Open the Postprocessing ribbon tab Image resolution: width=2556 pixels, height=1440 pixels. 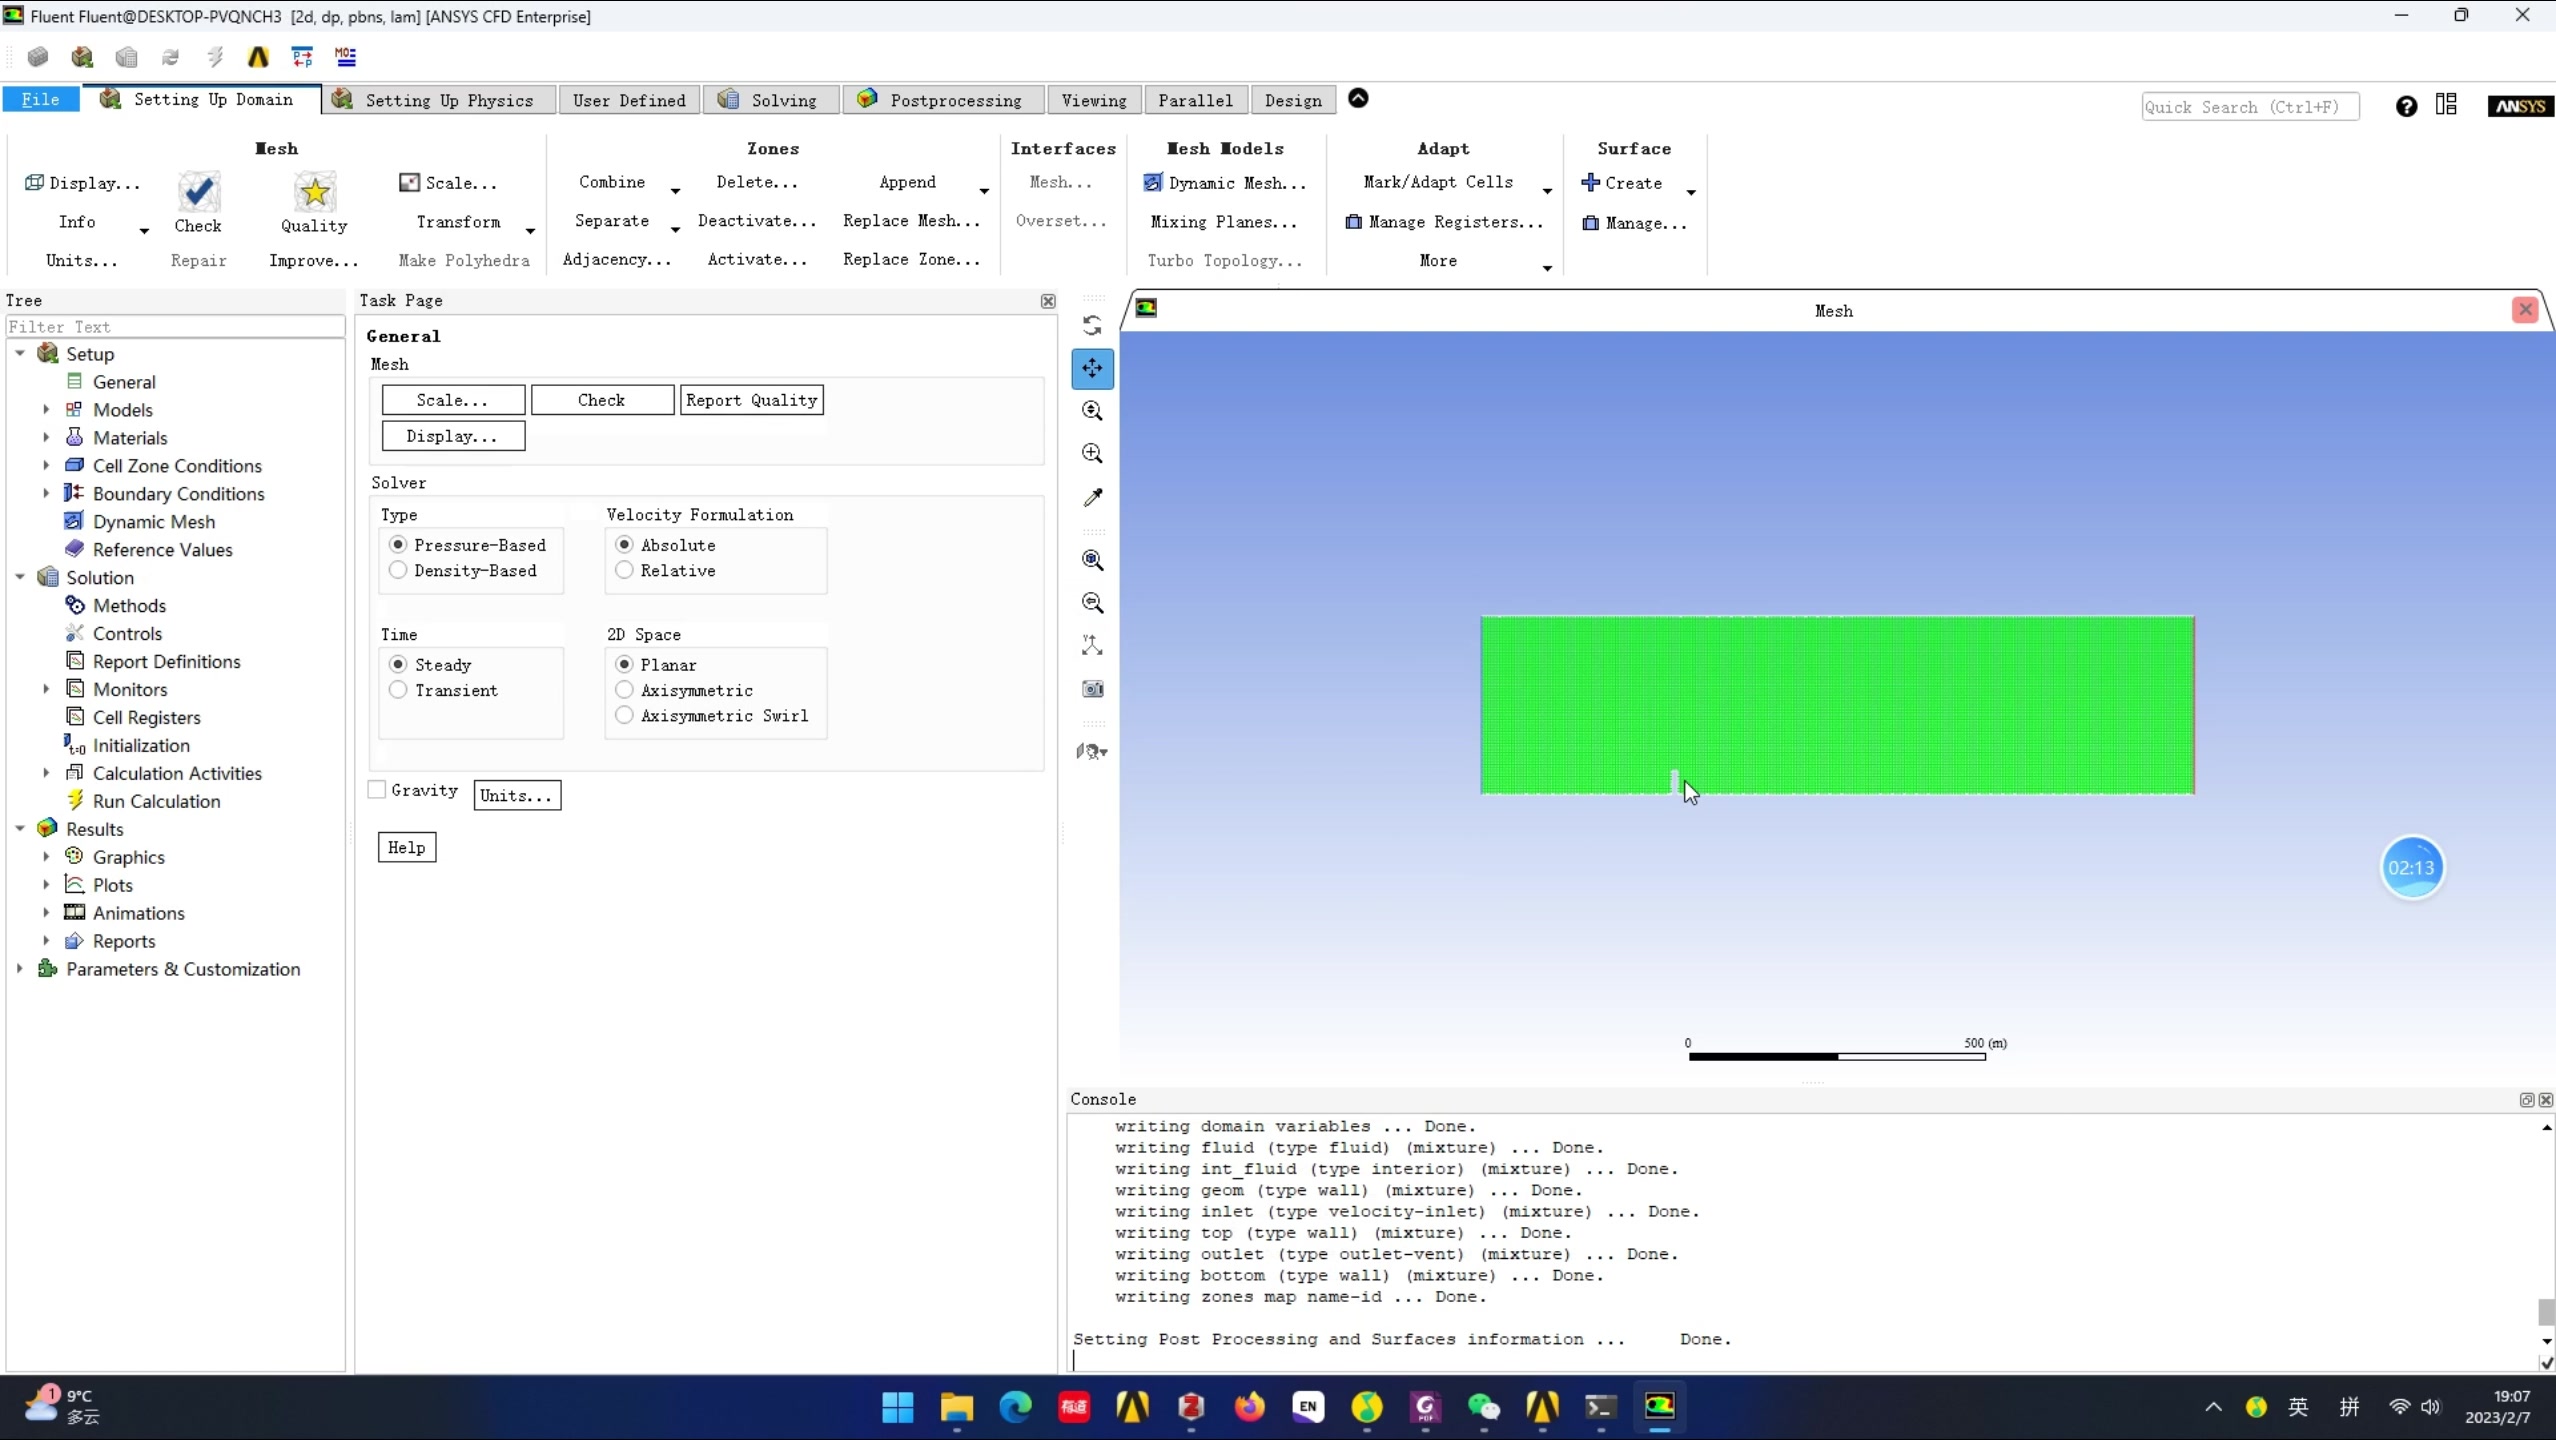(953, 100)
